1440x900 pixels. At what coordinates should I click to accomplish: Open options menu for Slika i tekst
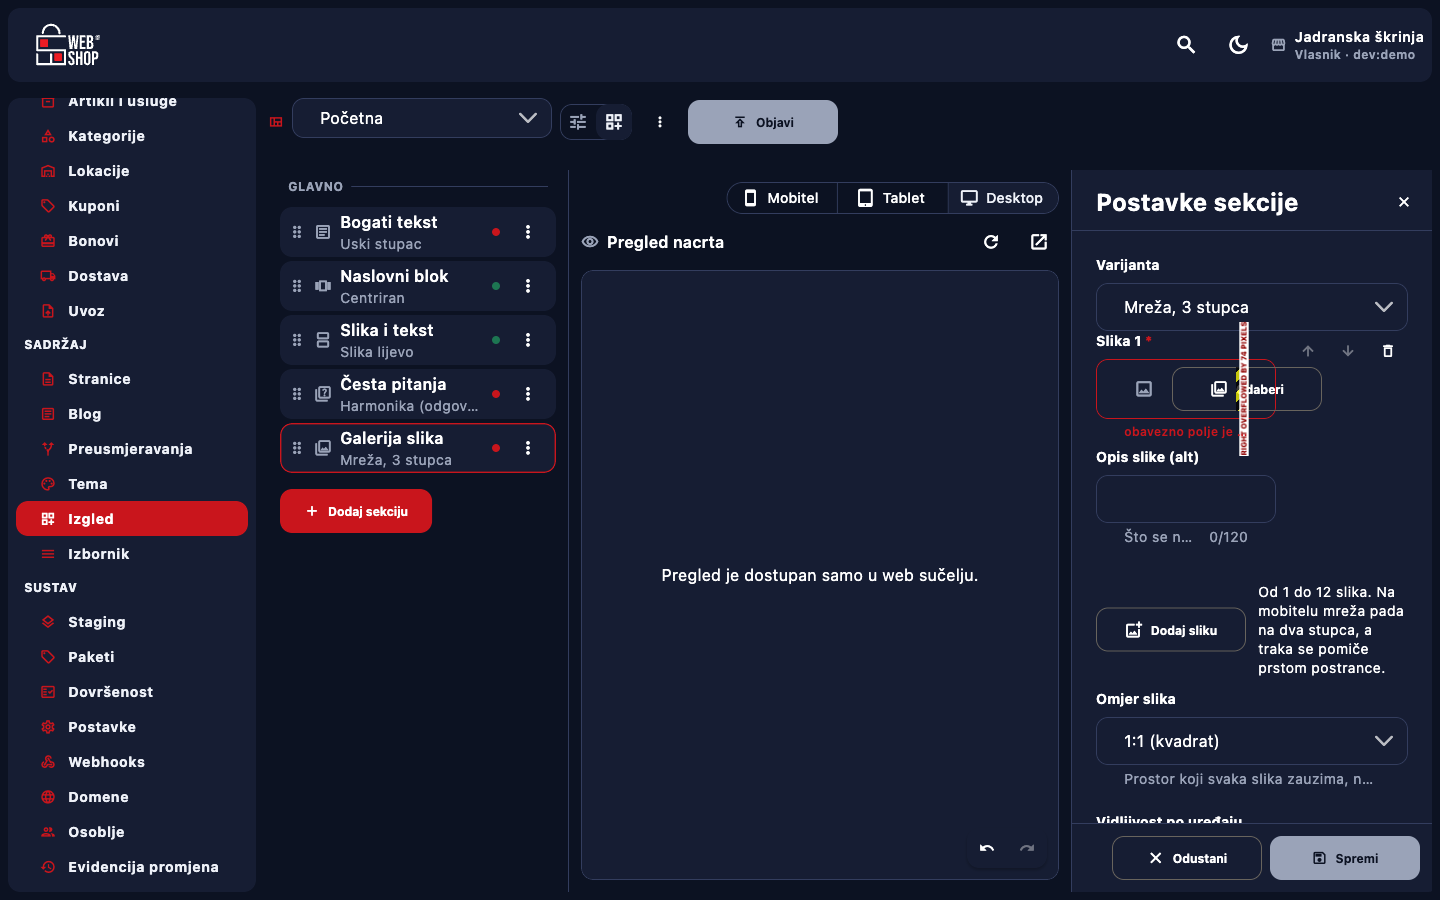(528, 340)
